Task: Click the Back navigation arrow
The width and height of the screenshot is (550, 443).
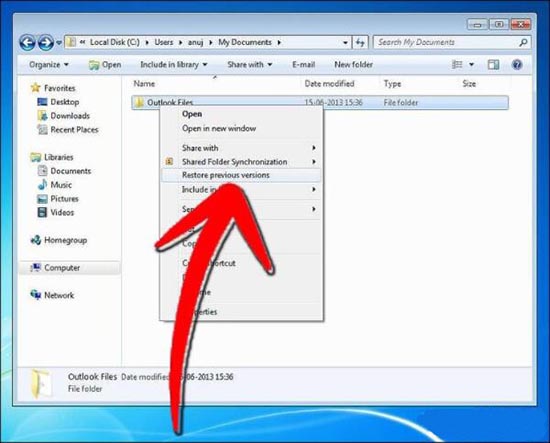Action: [x=27, y=43]
